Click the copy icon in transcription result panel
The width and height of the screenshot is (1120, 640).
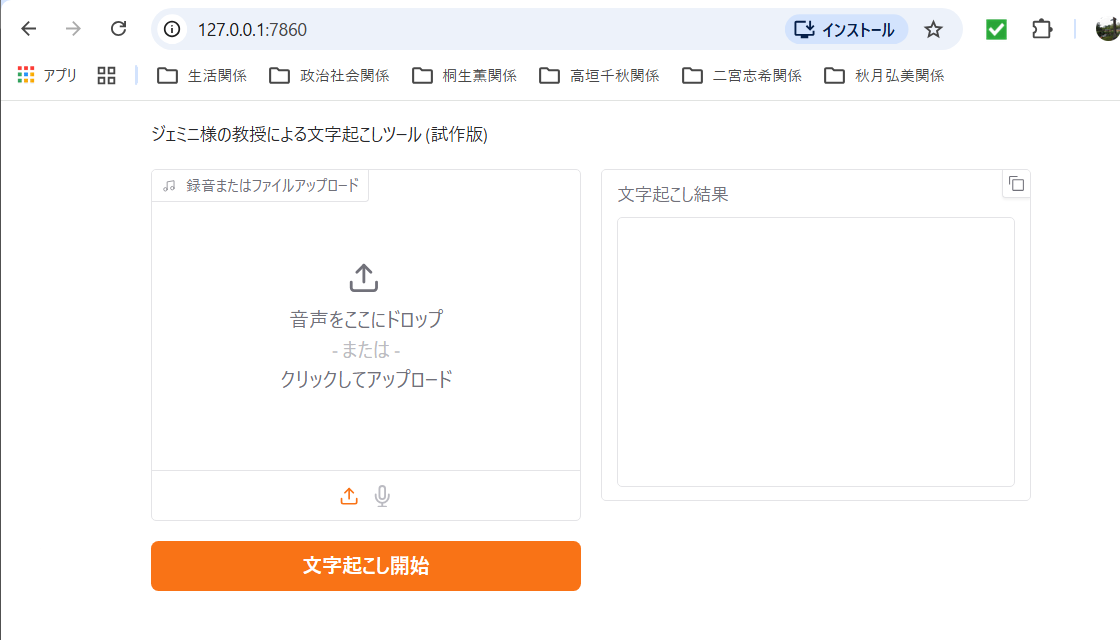pyautogui.click(x=1016, y=184)
